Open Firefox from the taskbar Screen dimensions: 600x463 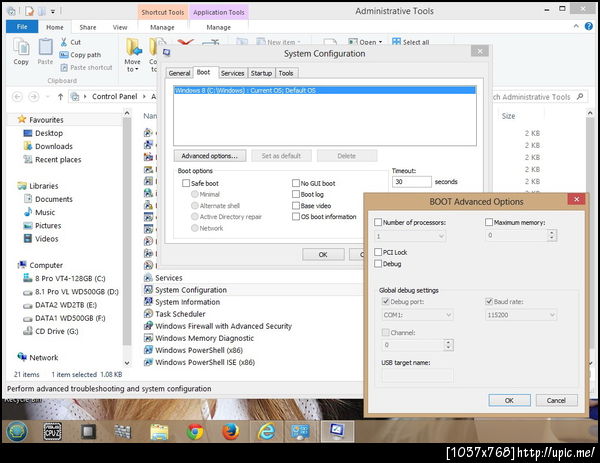tap(231, 432)
